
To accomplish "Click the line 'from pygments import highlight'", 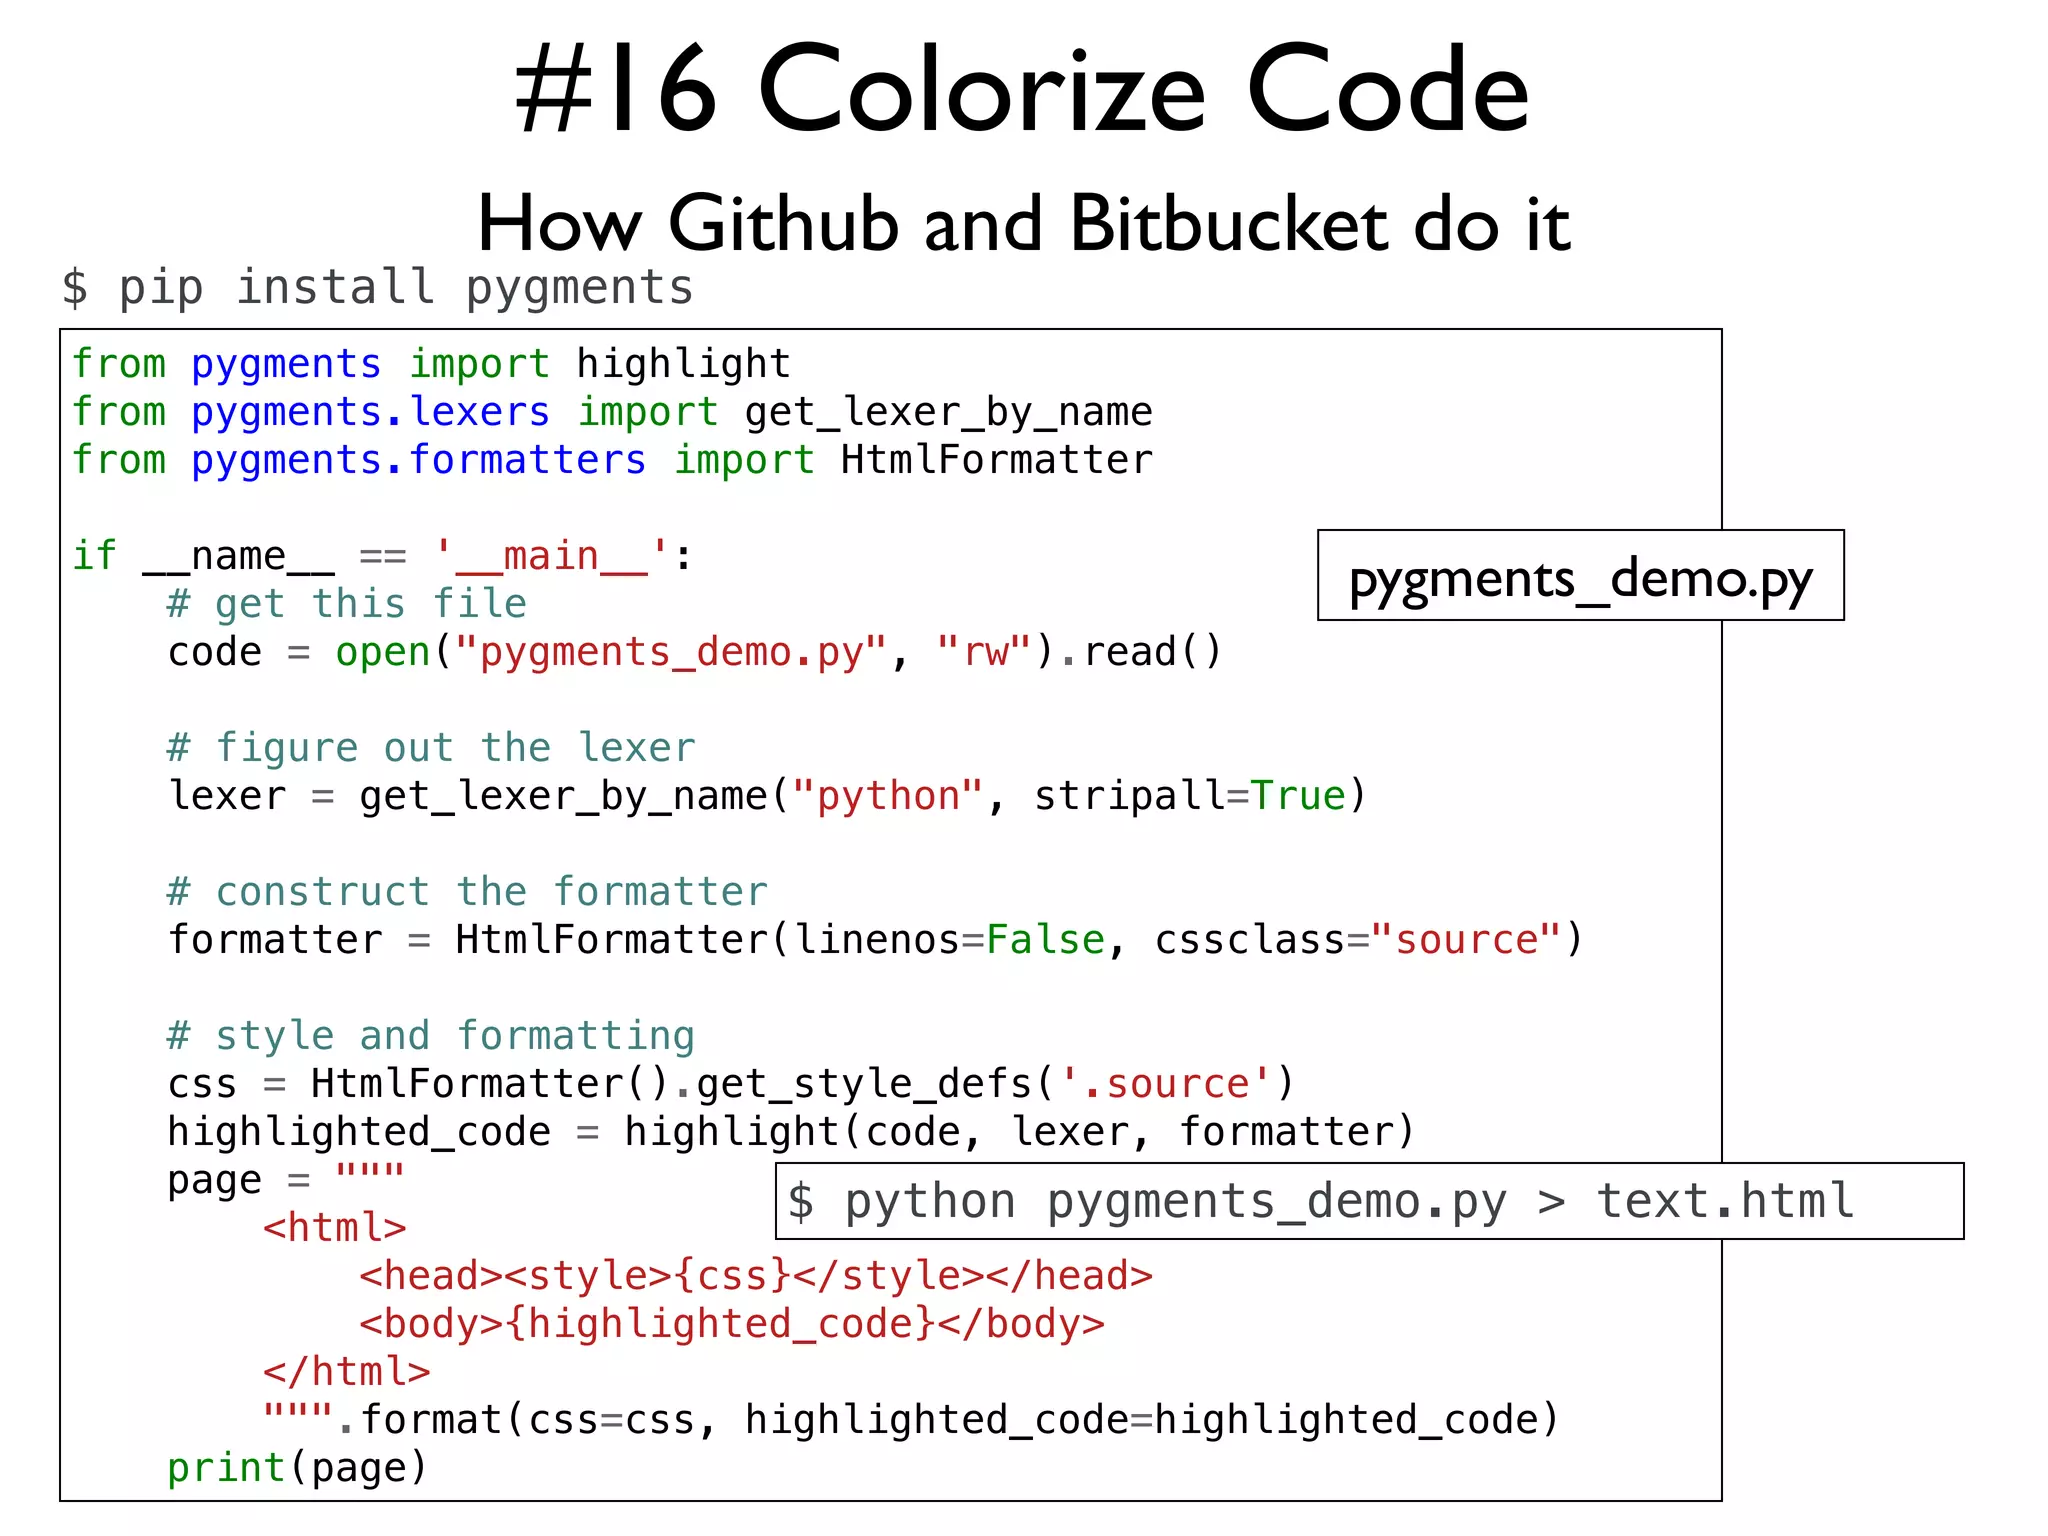I will (431, 364).
